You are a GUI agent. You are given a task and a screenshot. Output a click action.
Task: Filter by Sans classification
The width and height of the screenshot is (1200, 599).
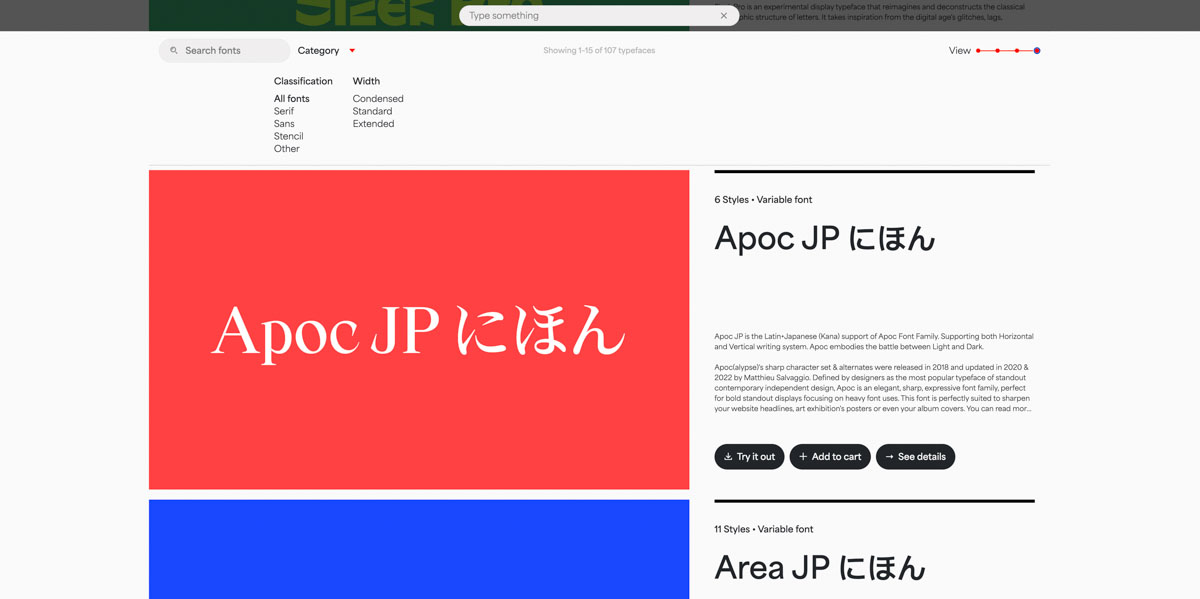click(284, 124)
